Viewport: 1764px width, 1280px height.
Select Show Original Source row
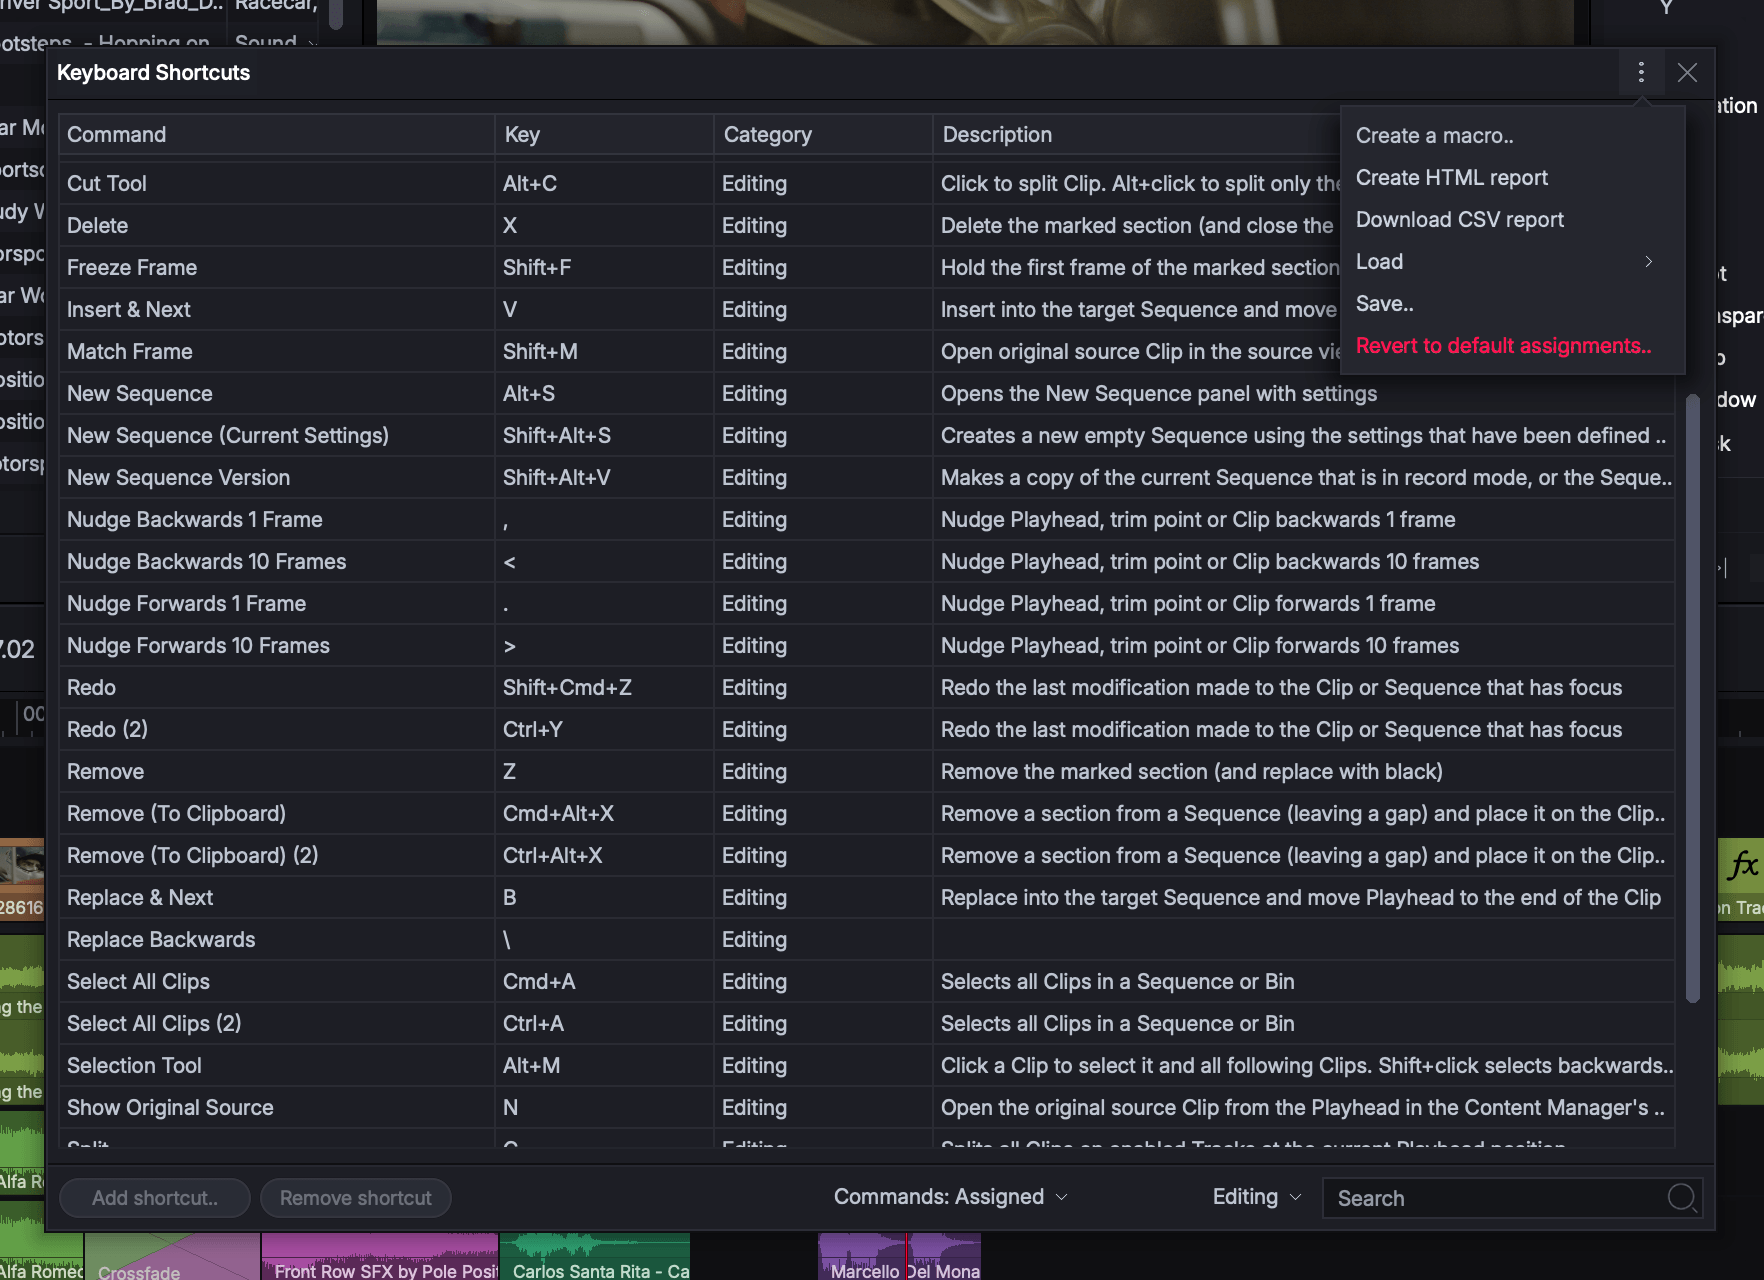tap(867, 1107)
